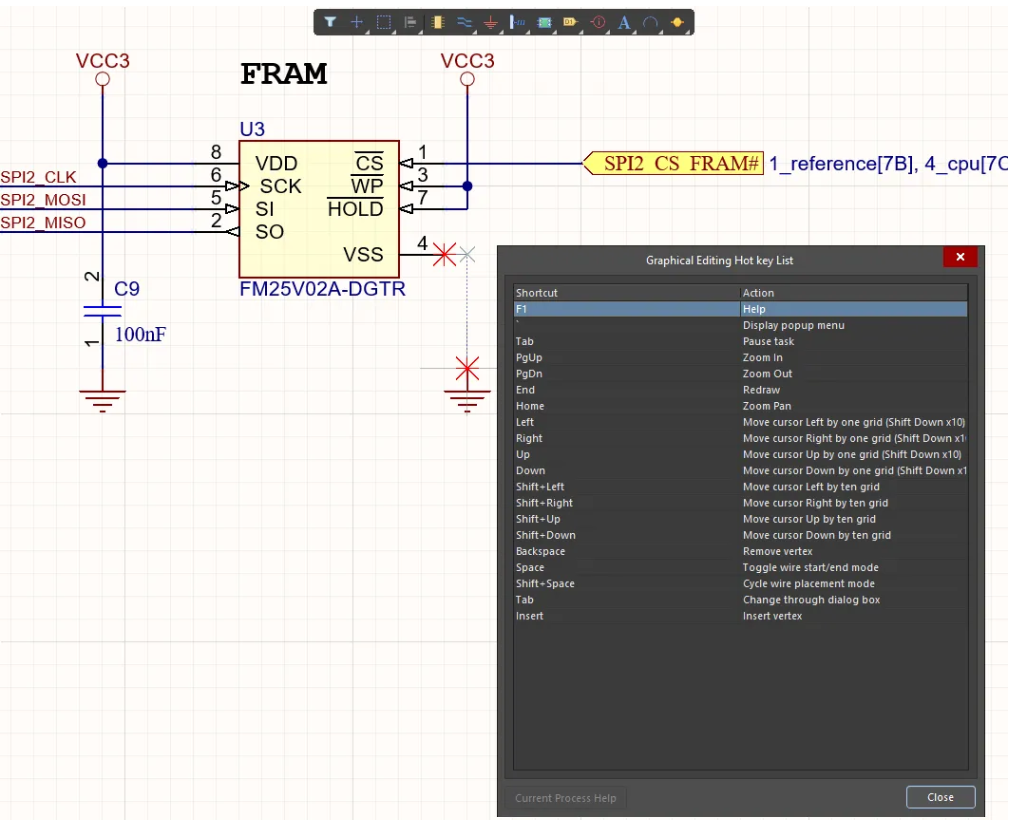
Task: Click the U3 component body
Action: (319, 209)
